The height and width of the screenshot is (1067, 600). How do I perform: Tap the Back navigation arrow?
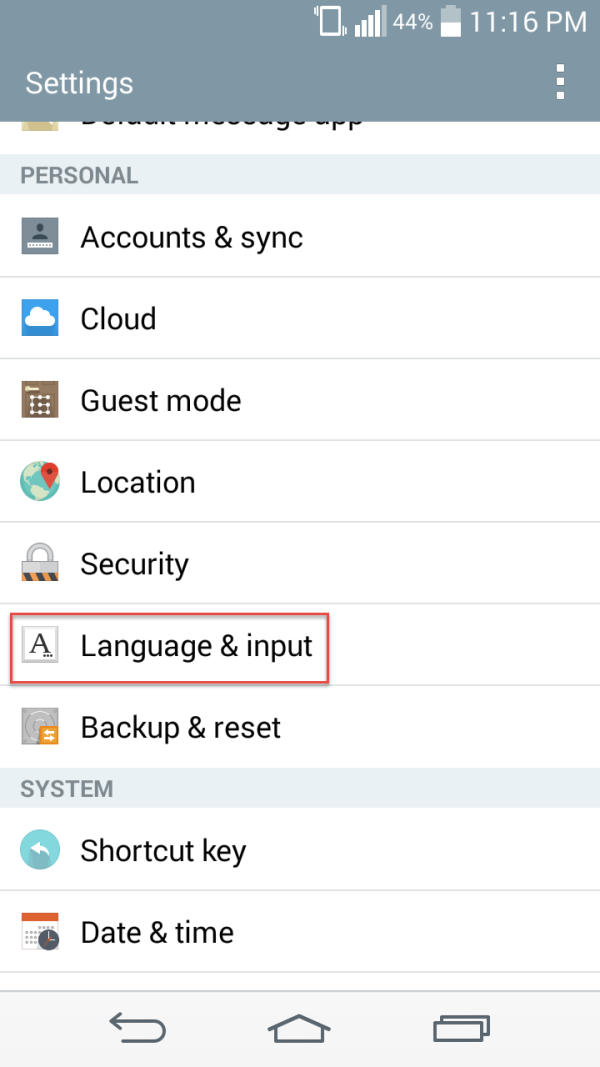tap(138, 1028)
